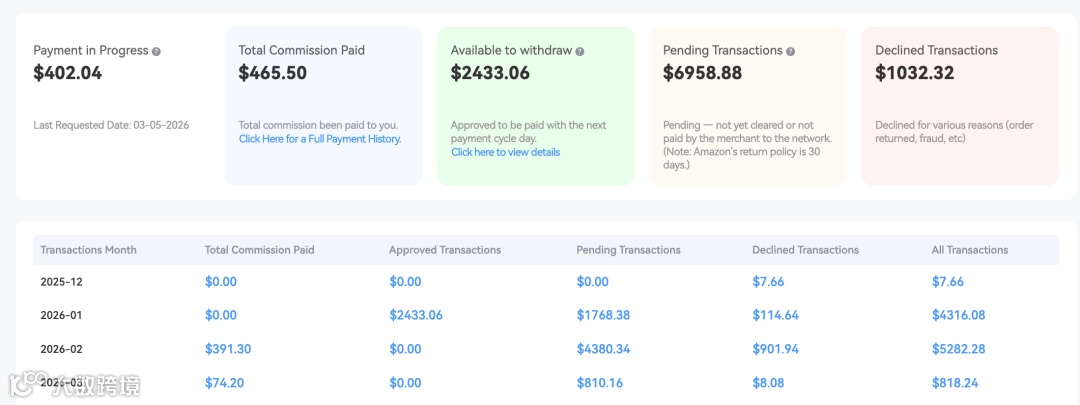The image size is (1080, 405).
Task: Click help icon beside Payment in Progress
Action: point(156,51)
